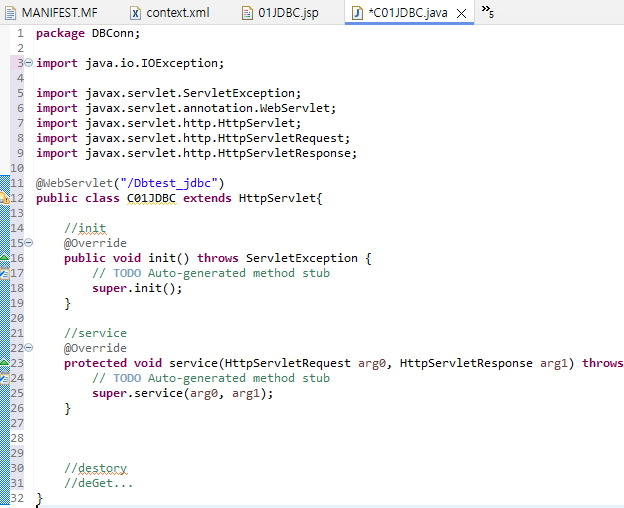Click the closing brace on line 32
Image resolution: width=624 pixels, height=508 pixels.
click(39, 498)
